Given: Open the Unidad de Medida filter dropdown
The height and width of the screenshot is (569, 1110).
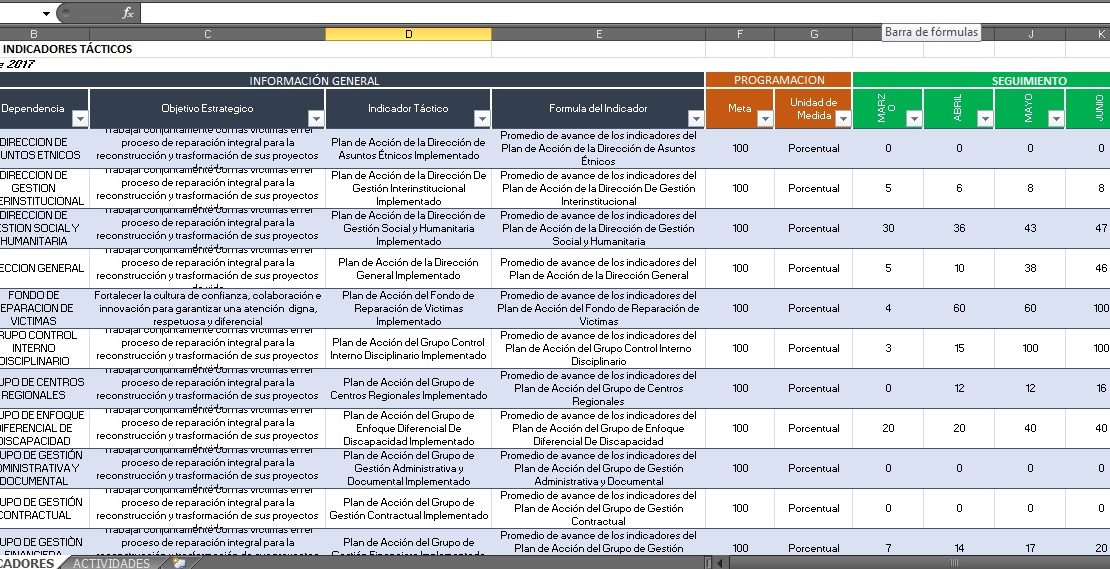Looking at the screenshot, I should [842, 119].
